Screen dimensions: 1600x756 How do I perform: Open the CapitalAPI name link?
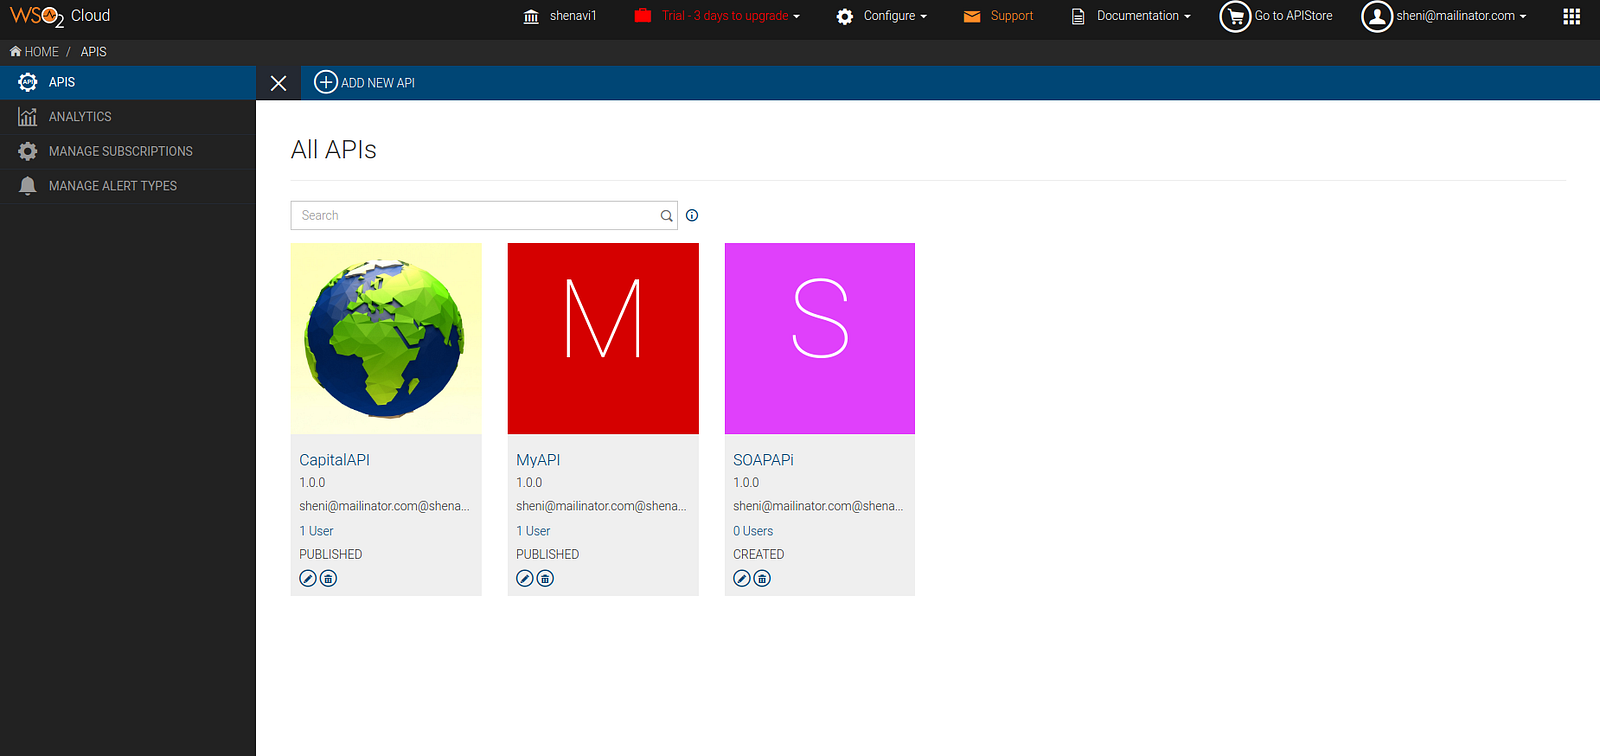point(334,460)
